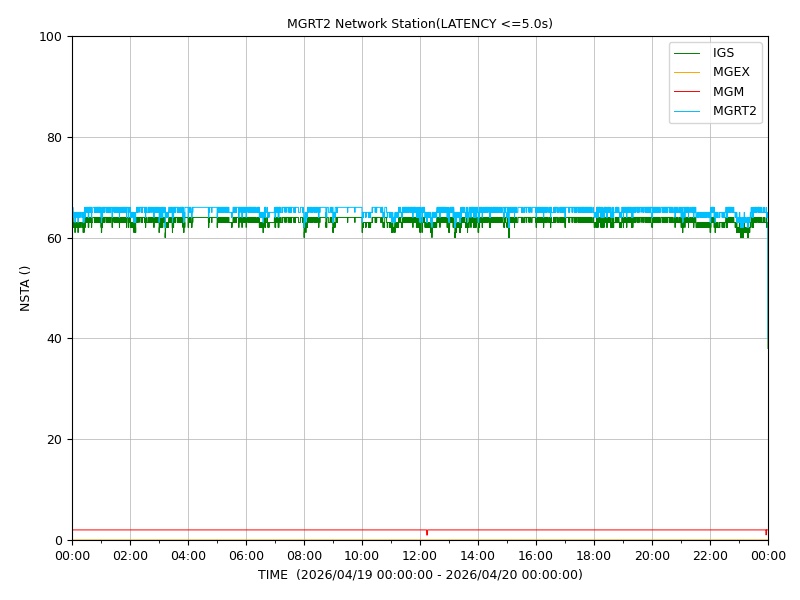This screenshot has width=800, height=600.
Task: Click the 04:00 x-axis tick label
Action: point(188,556)
